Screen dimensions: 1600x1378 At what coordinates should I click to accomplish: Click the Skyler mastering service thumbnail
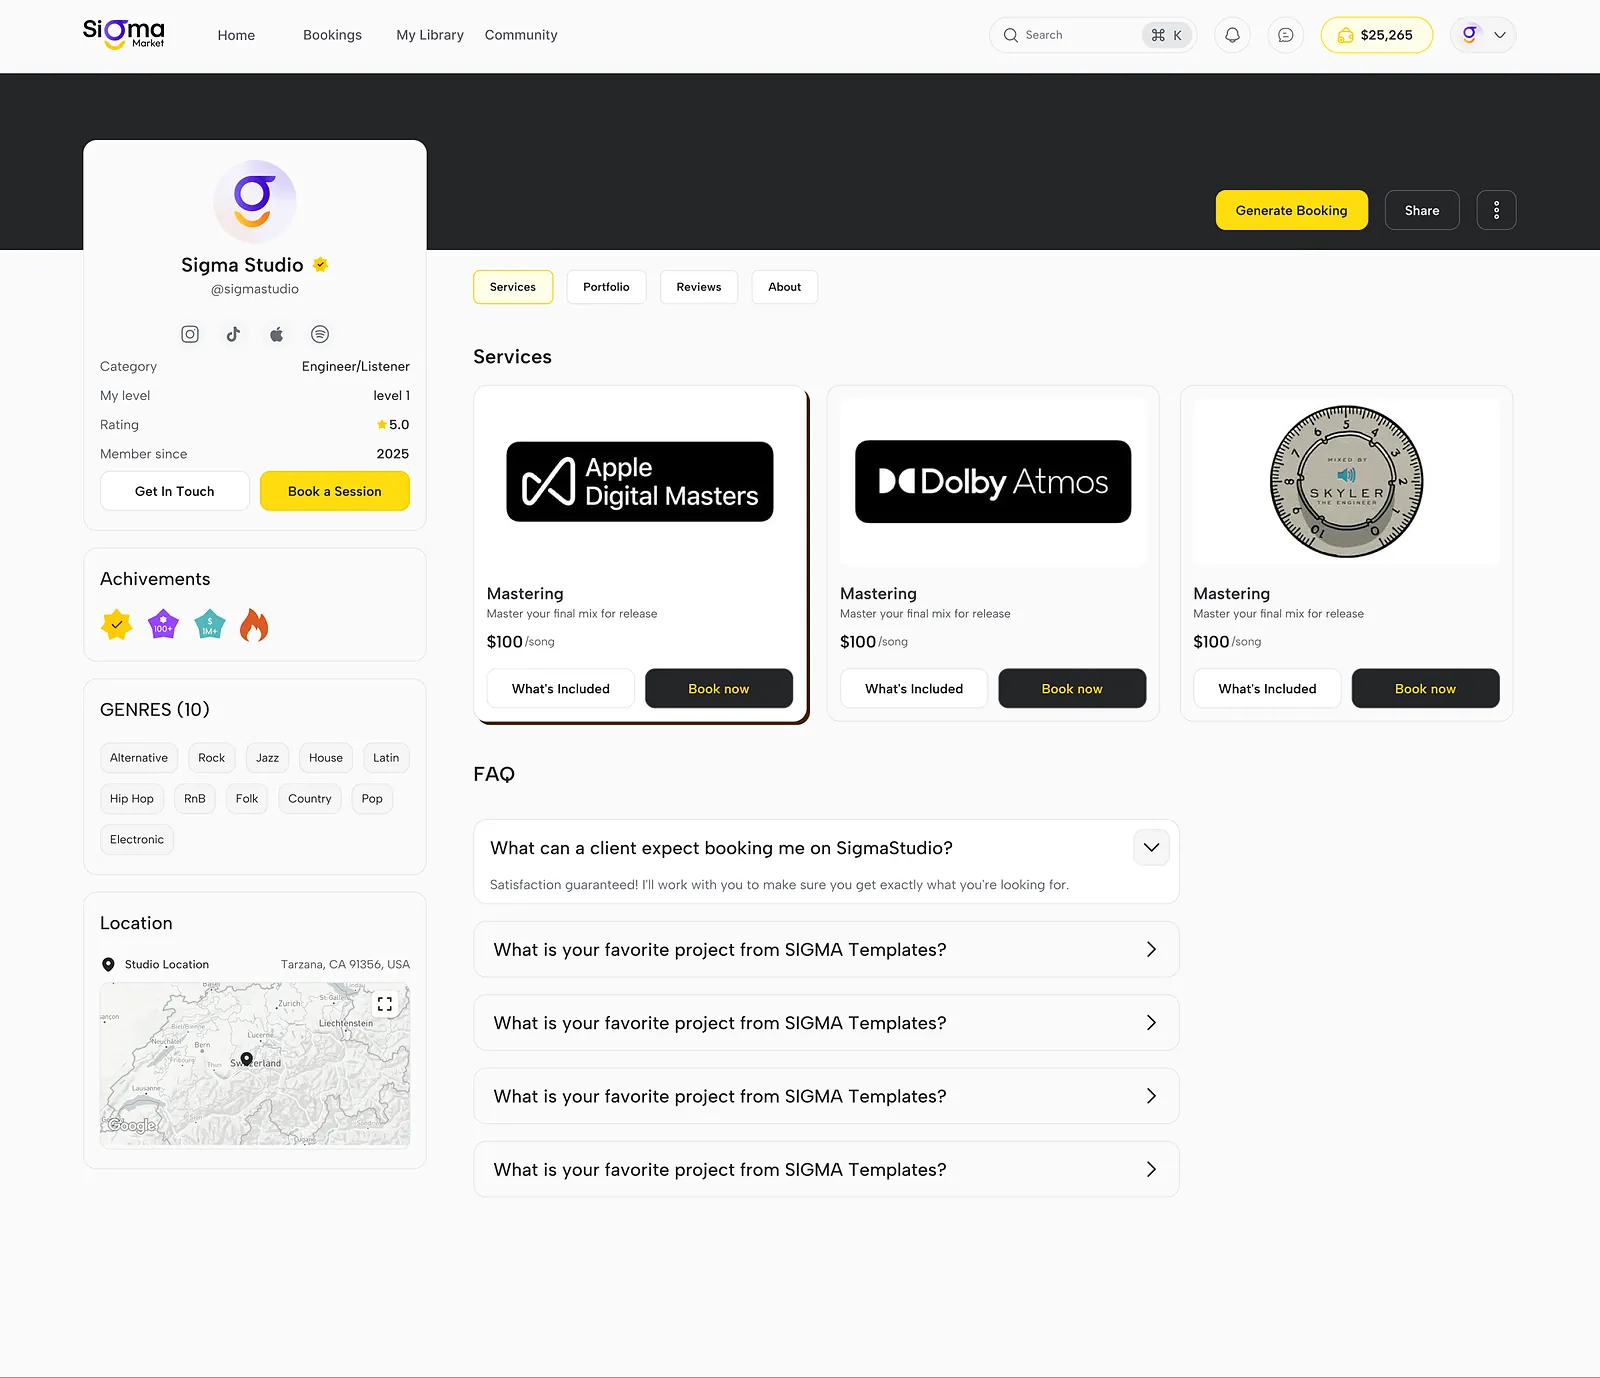pyautogui.click(x=1346, y=482)
